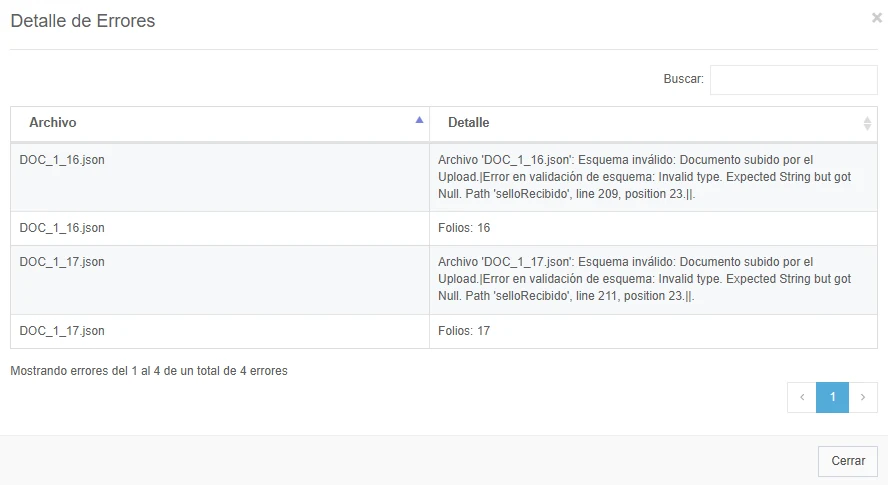The image size is (888, 485).
Task: Select the DOC_1_17.json row with Folios: 17
Action: (444, 331)
